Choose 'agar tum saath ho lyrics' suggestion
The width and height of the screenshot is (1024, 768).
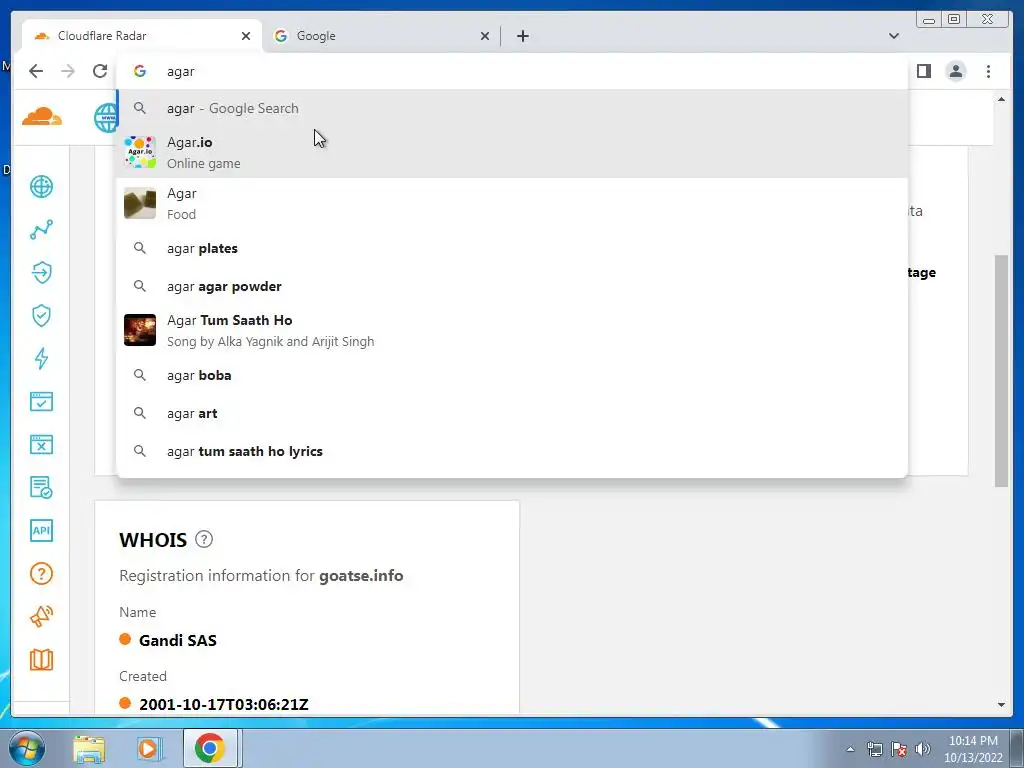[x=512, y=451]
